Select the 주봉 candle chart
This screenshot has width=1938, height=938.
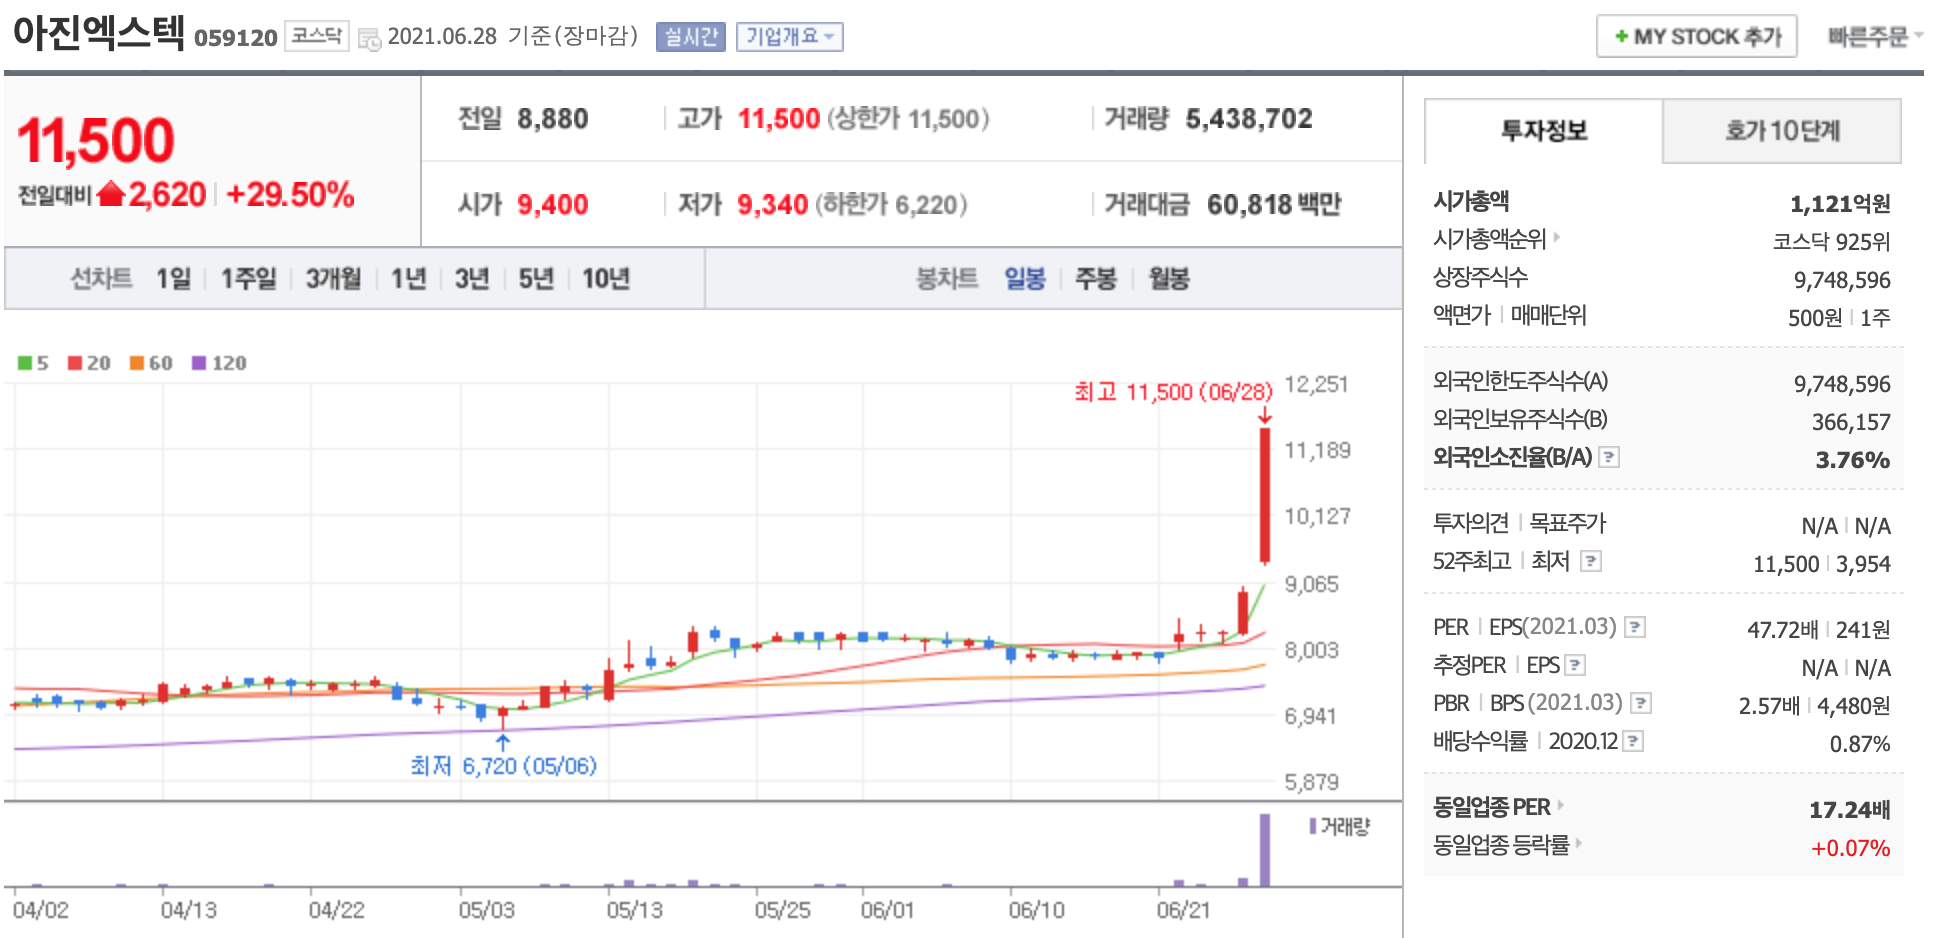click(x=1095, y=278)
